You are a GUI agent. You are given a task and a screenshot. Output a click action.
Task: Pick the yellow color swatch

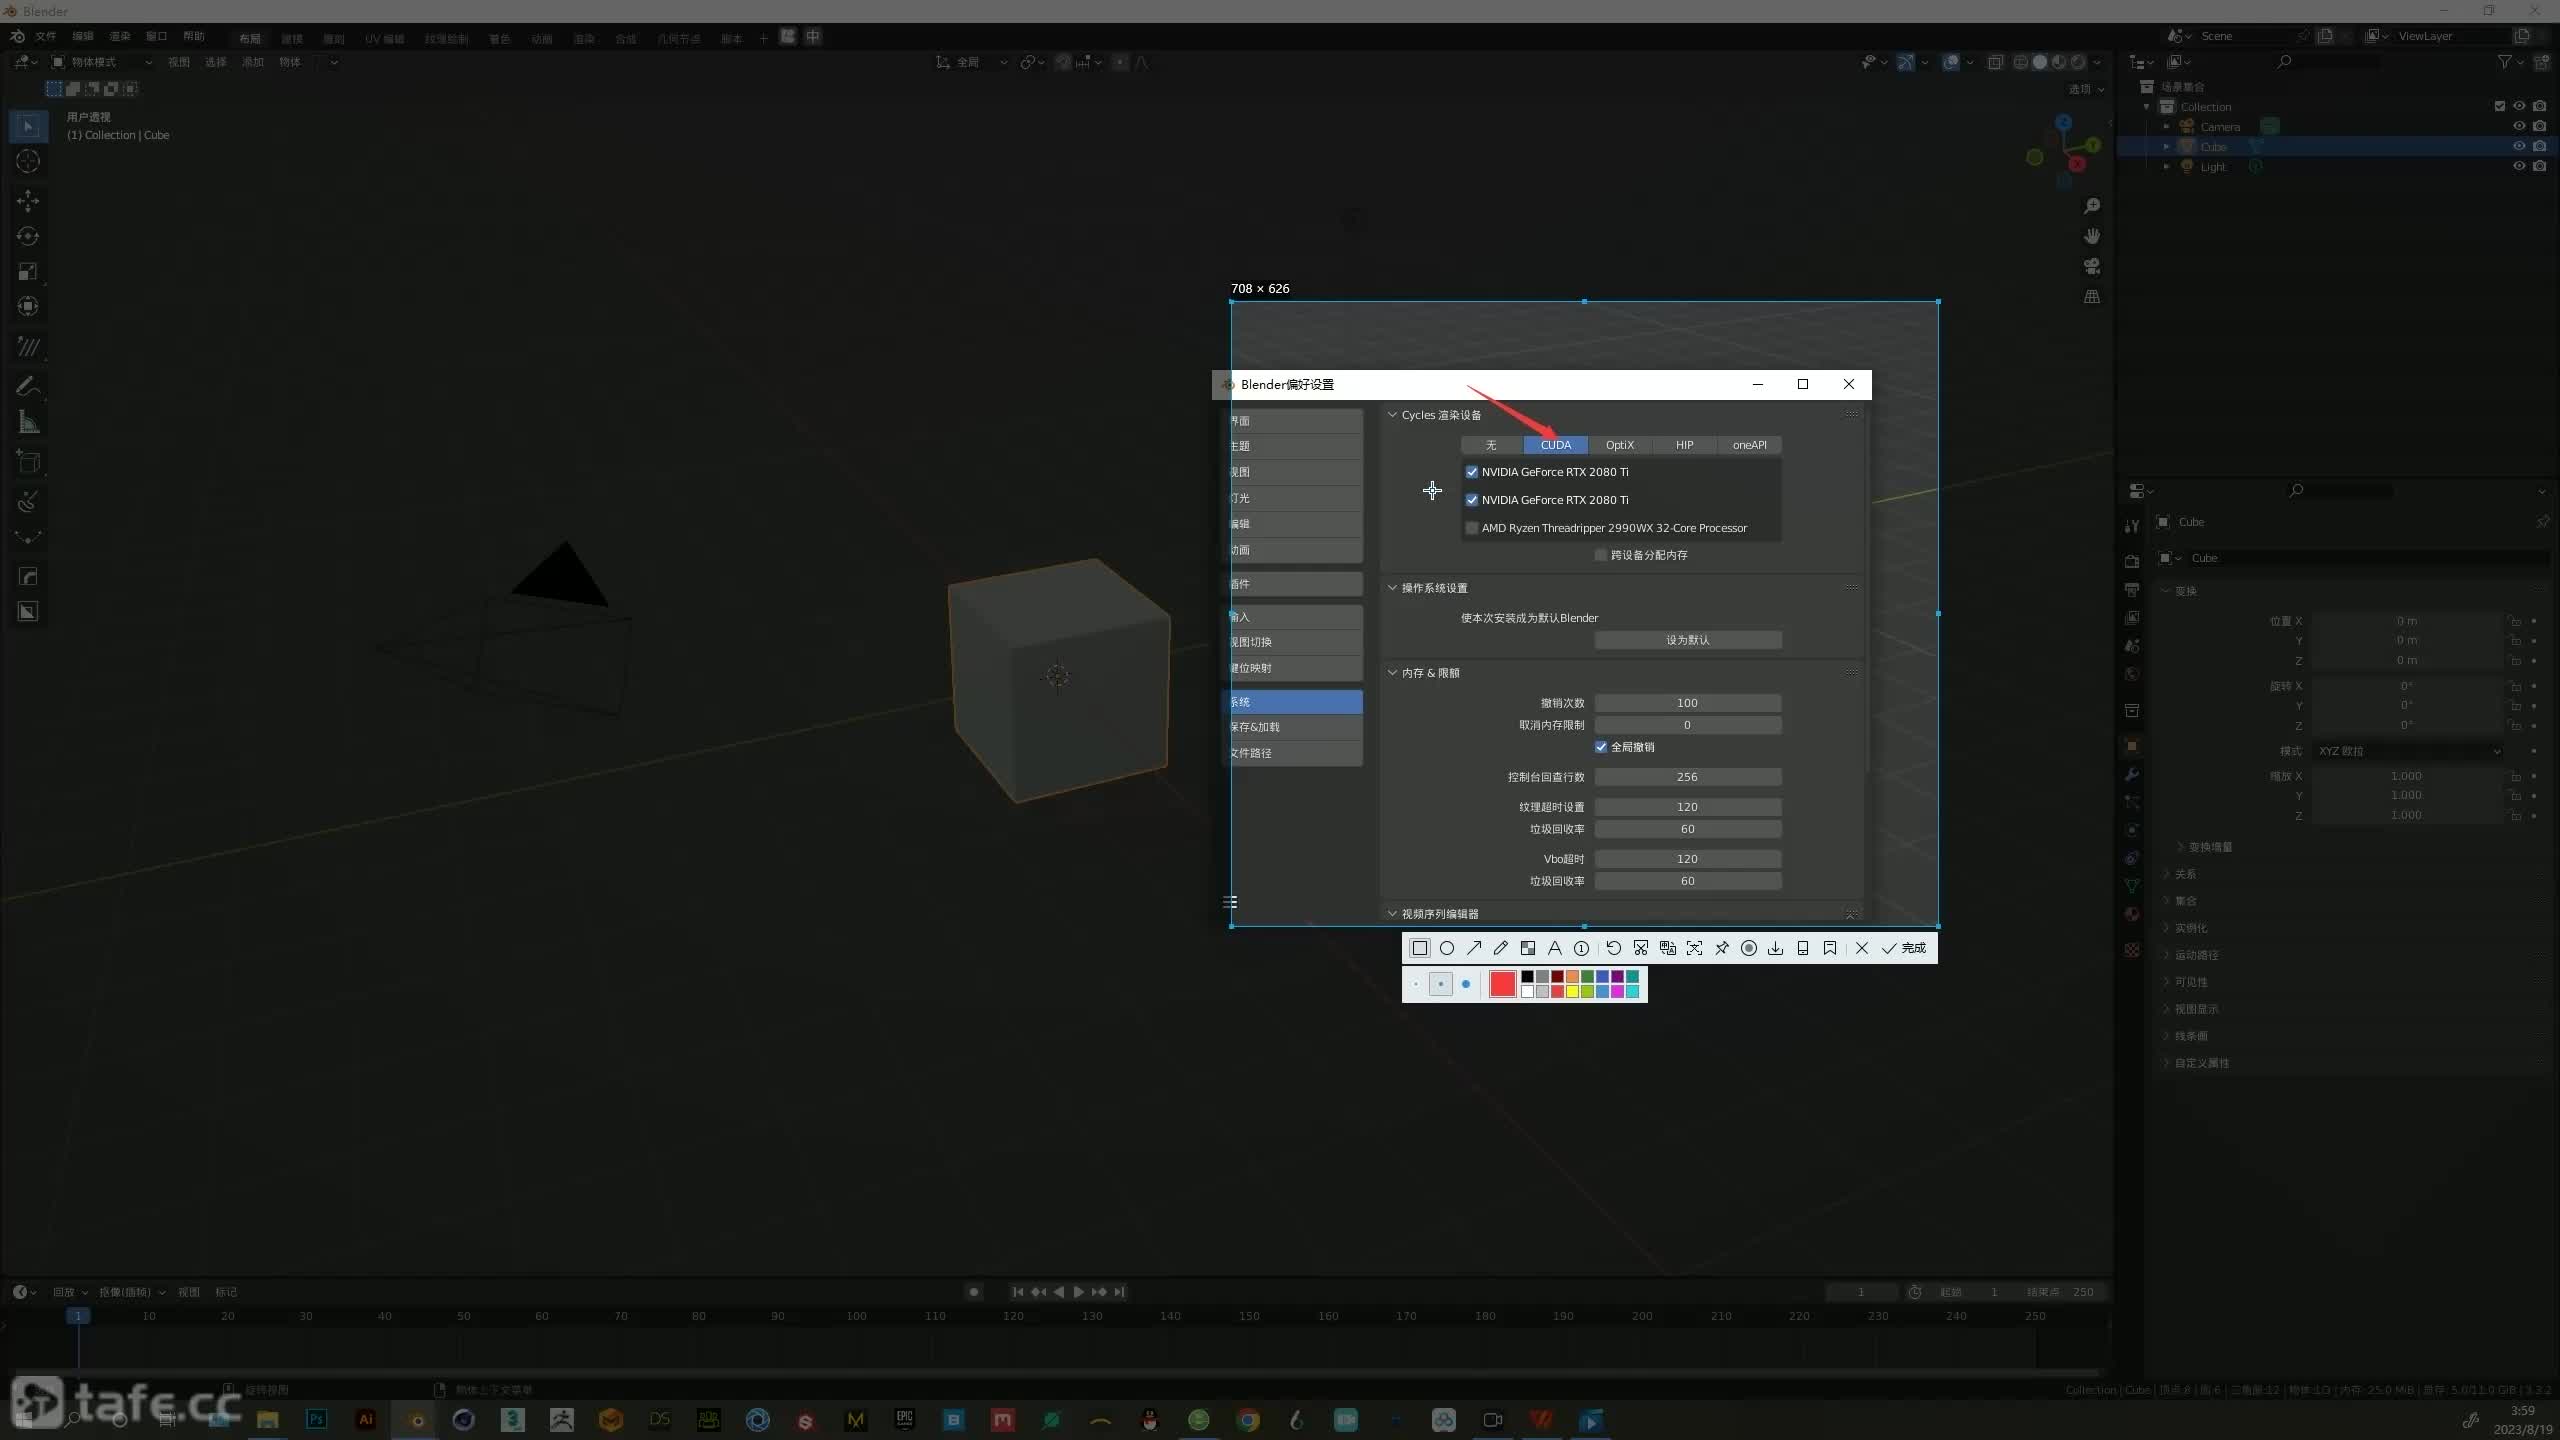tap(1572, 991)
